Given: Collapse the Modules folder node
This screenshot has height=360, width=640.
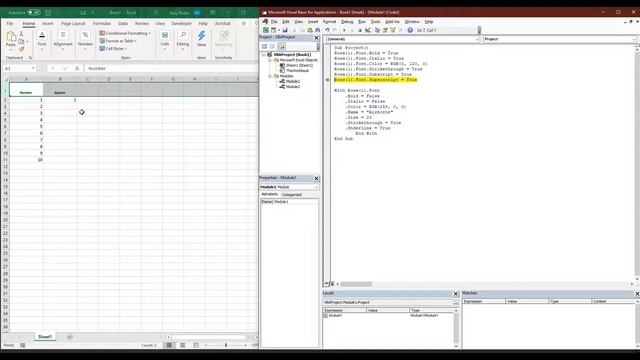Looking at the screenshot, I should click(270, 76).
